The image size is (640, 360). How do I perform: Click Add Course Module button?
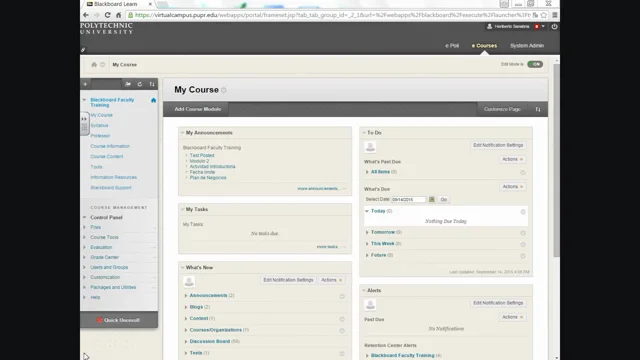(198, 109)
